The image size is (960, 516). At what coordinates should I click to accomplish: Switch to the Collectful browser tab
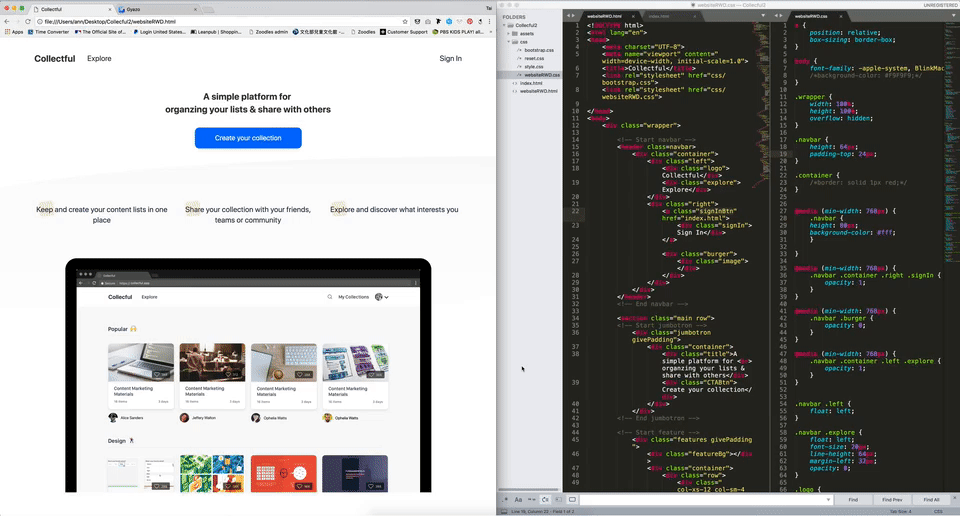70,9
